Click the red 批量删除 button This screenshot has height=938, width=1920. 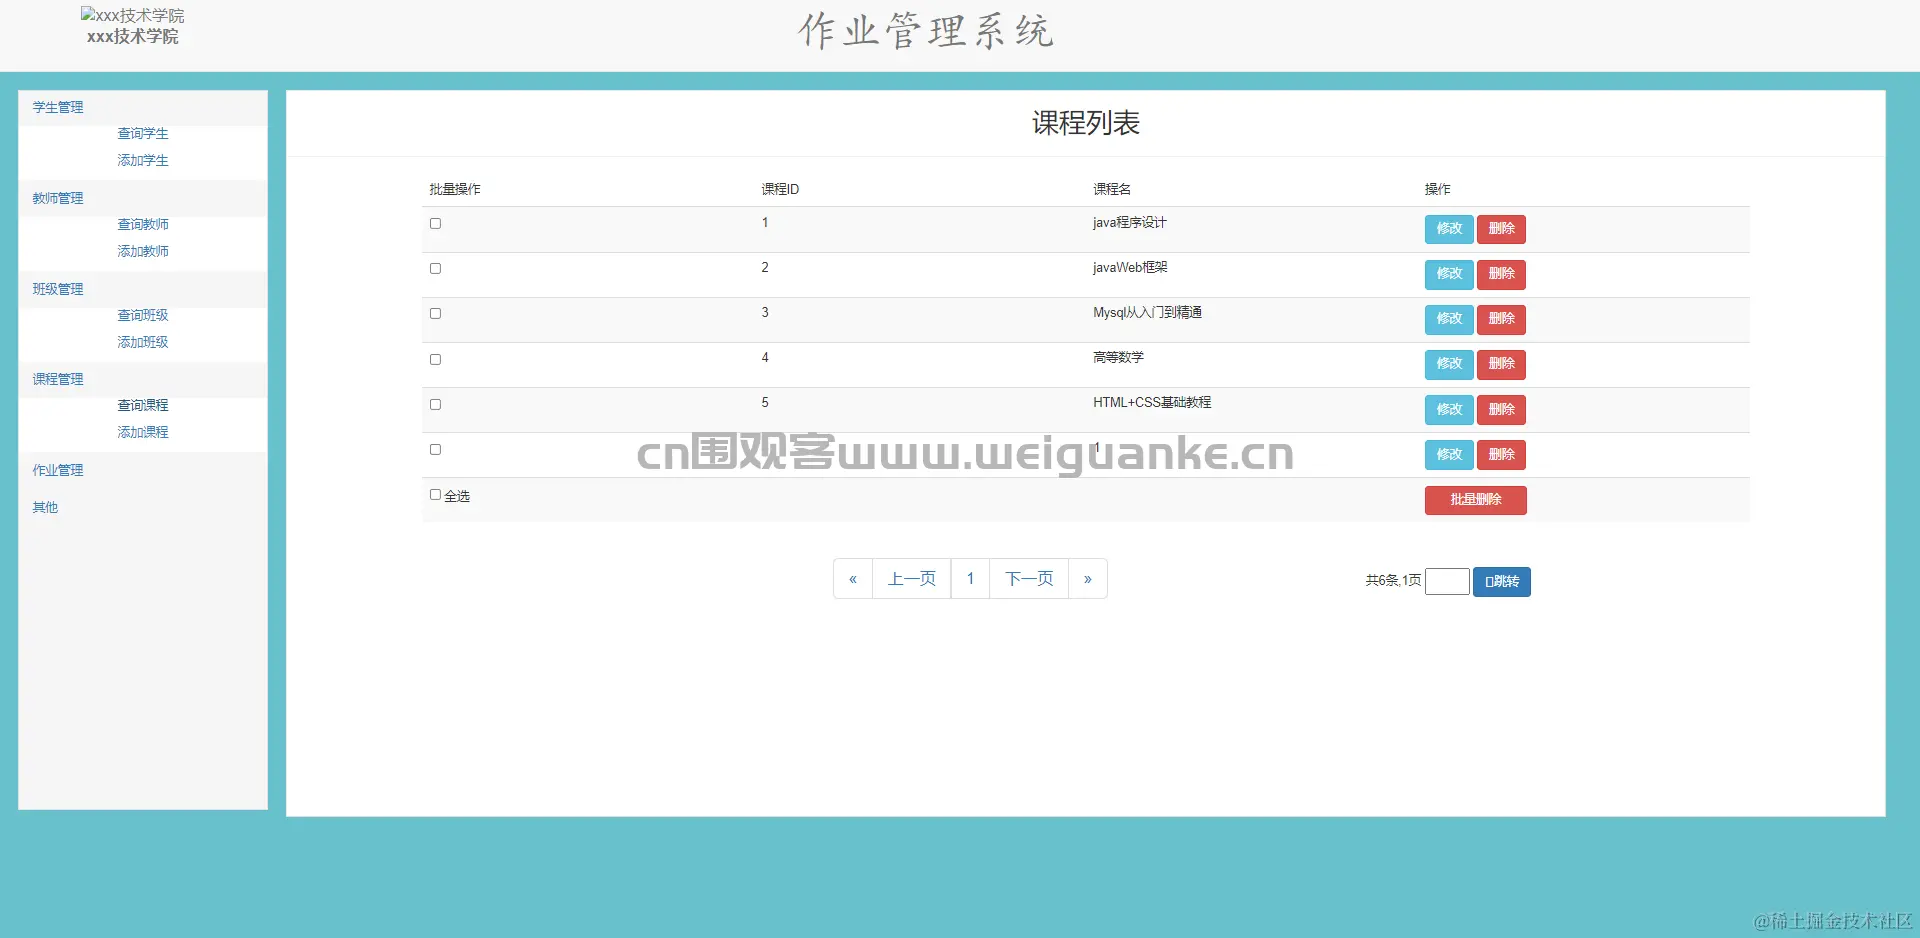(1475, 500)
